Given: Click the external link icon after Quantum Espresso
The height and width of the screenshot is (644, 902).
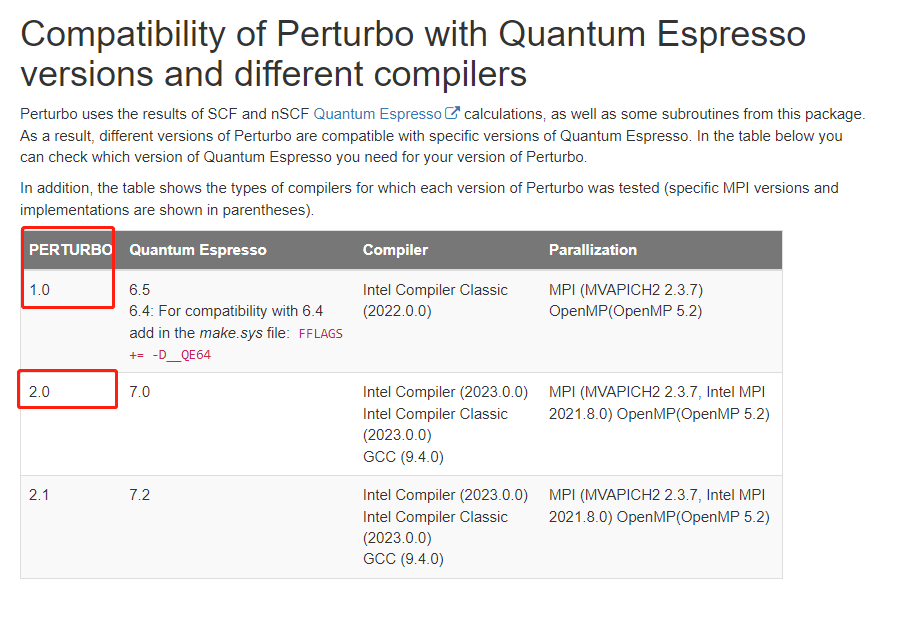Looking at the screenshot, I should click(452, 113).
